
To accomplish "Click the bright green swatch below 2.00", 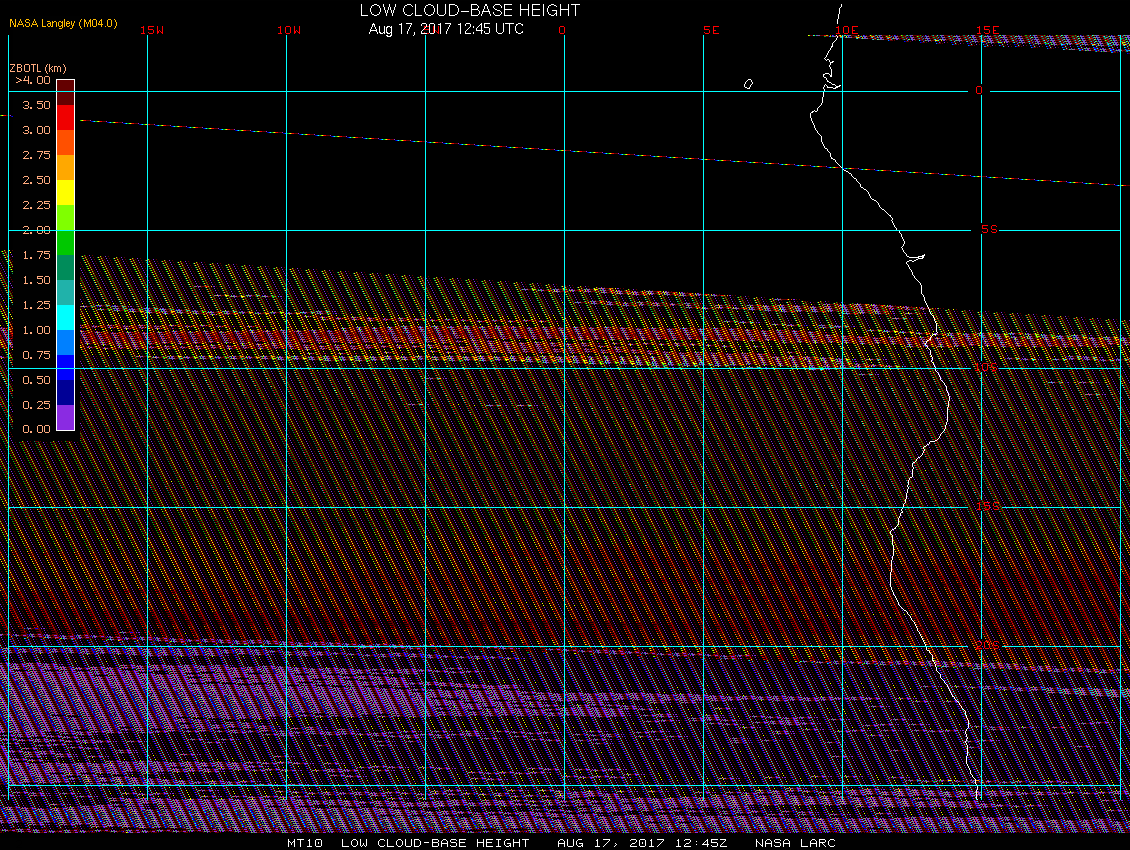I will (65, 242).
